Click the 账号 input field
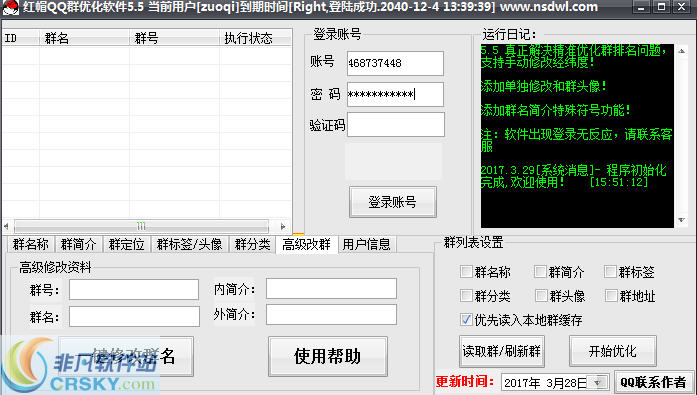 pos(395,63)
